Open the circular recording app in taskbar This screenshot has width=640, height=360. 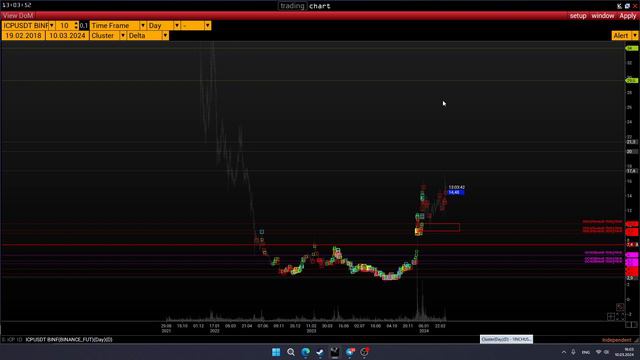[x=364, y=352]
